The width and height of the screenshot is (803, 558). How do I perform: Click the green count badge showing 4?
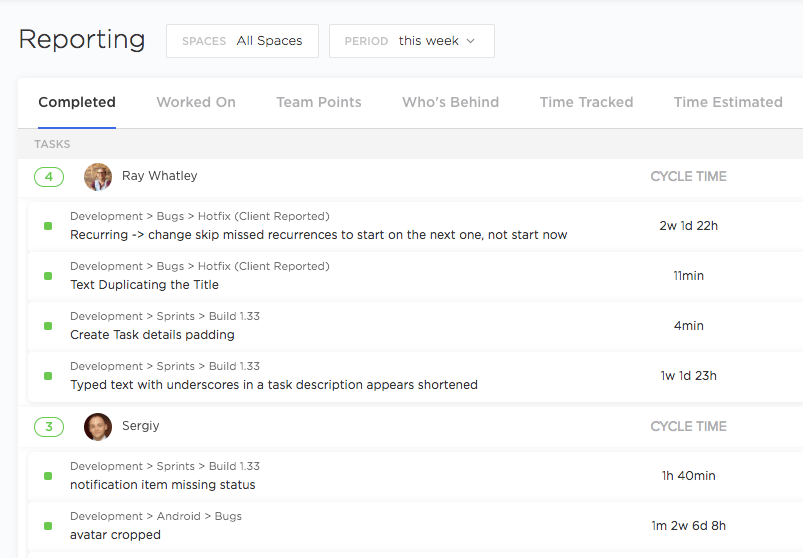coord(49,177)
